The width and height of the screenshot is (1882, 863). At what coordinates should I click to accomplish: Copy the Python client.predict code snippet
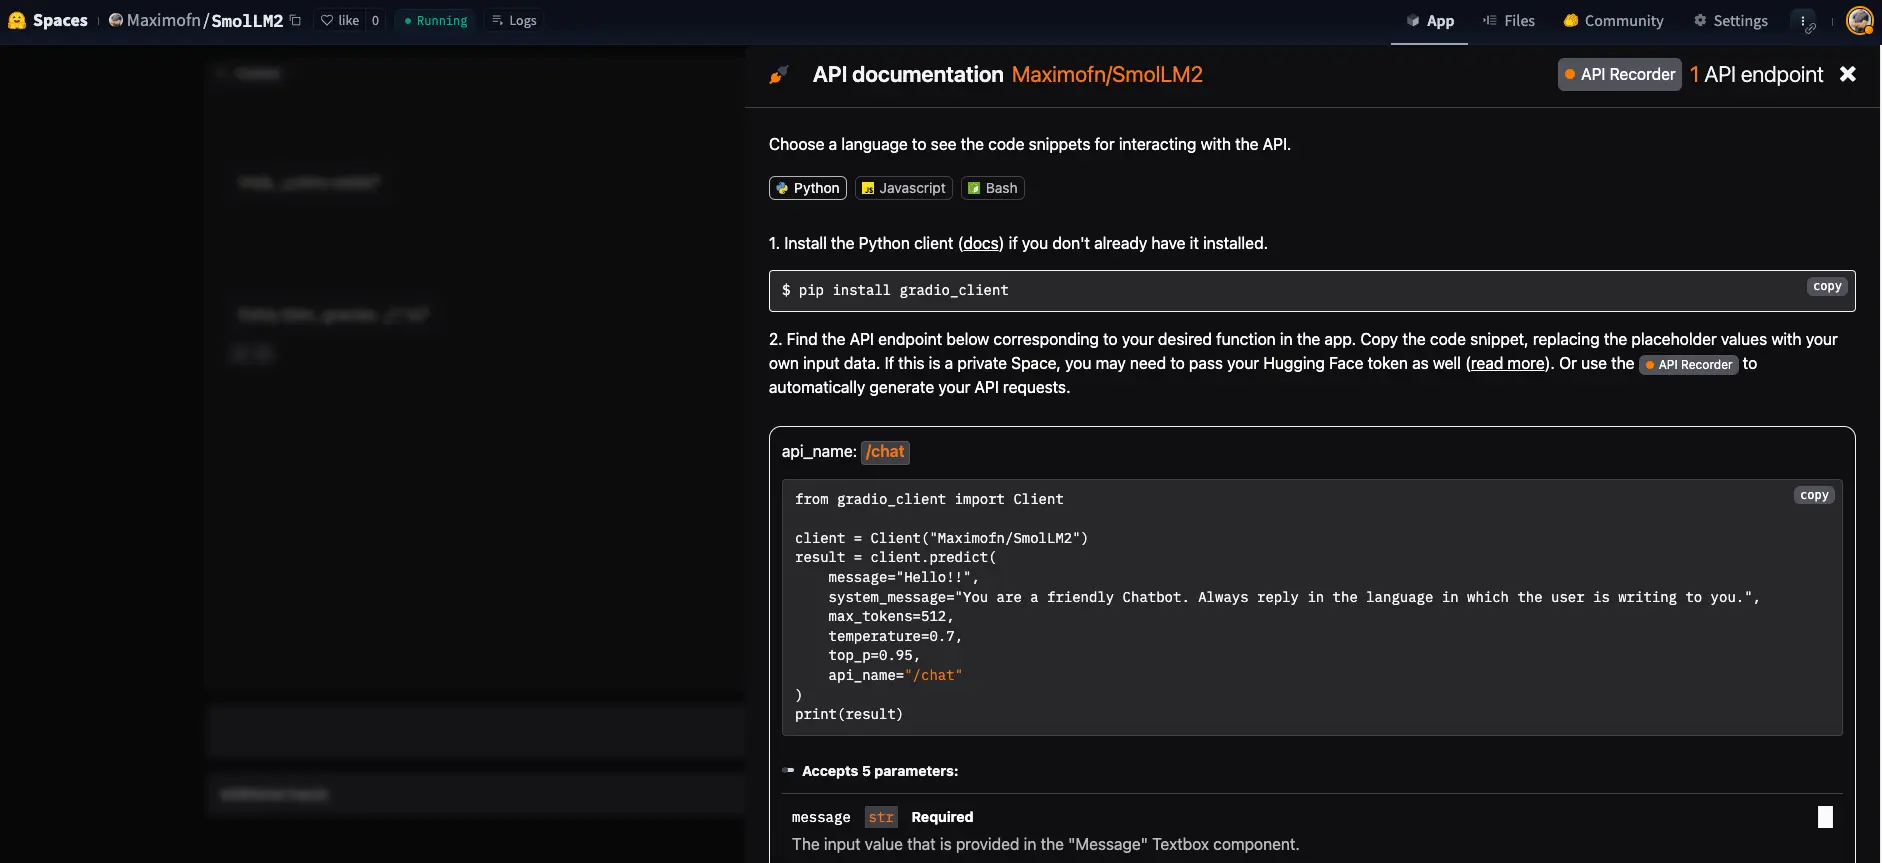coord(1814,495)
